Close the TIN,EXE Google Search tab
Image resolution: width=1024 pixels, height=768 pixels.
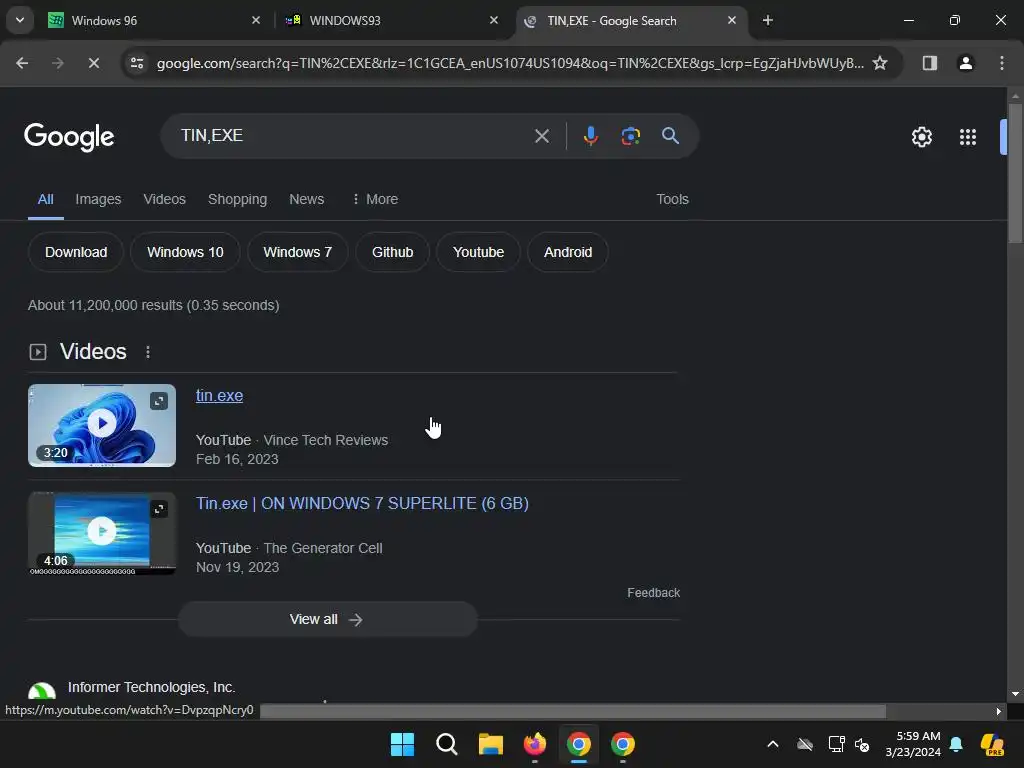pyautogui.click(x=732, y=21)
